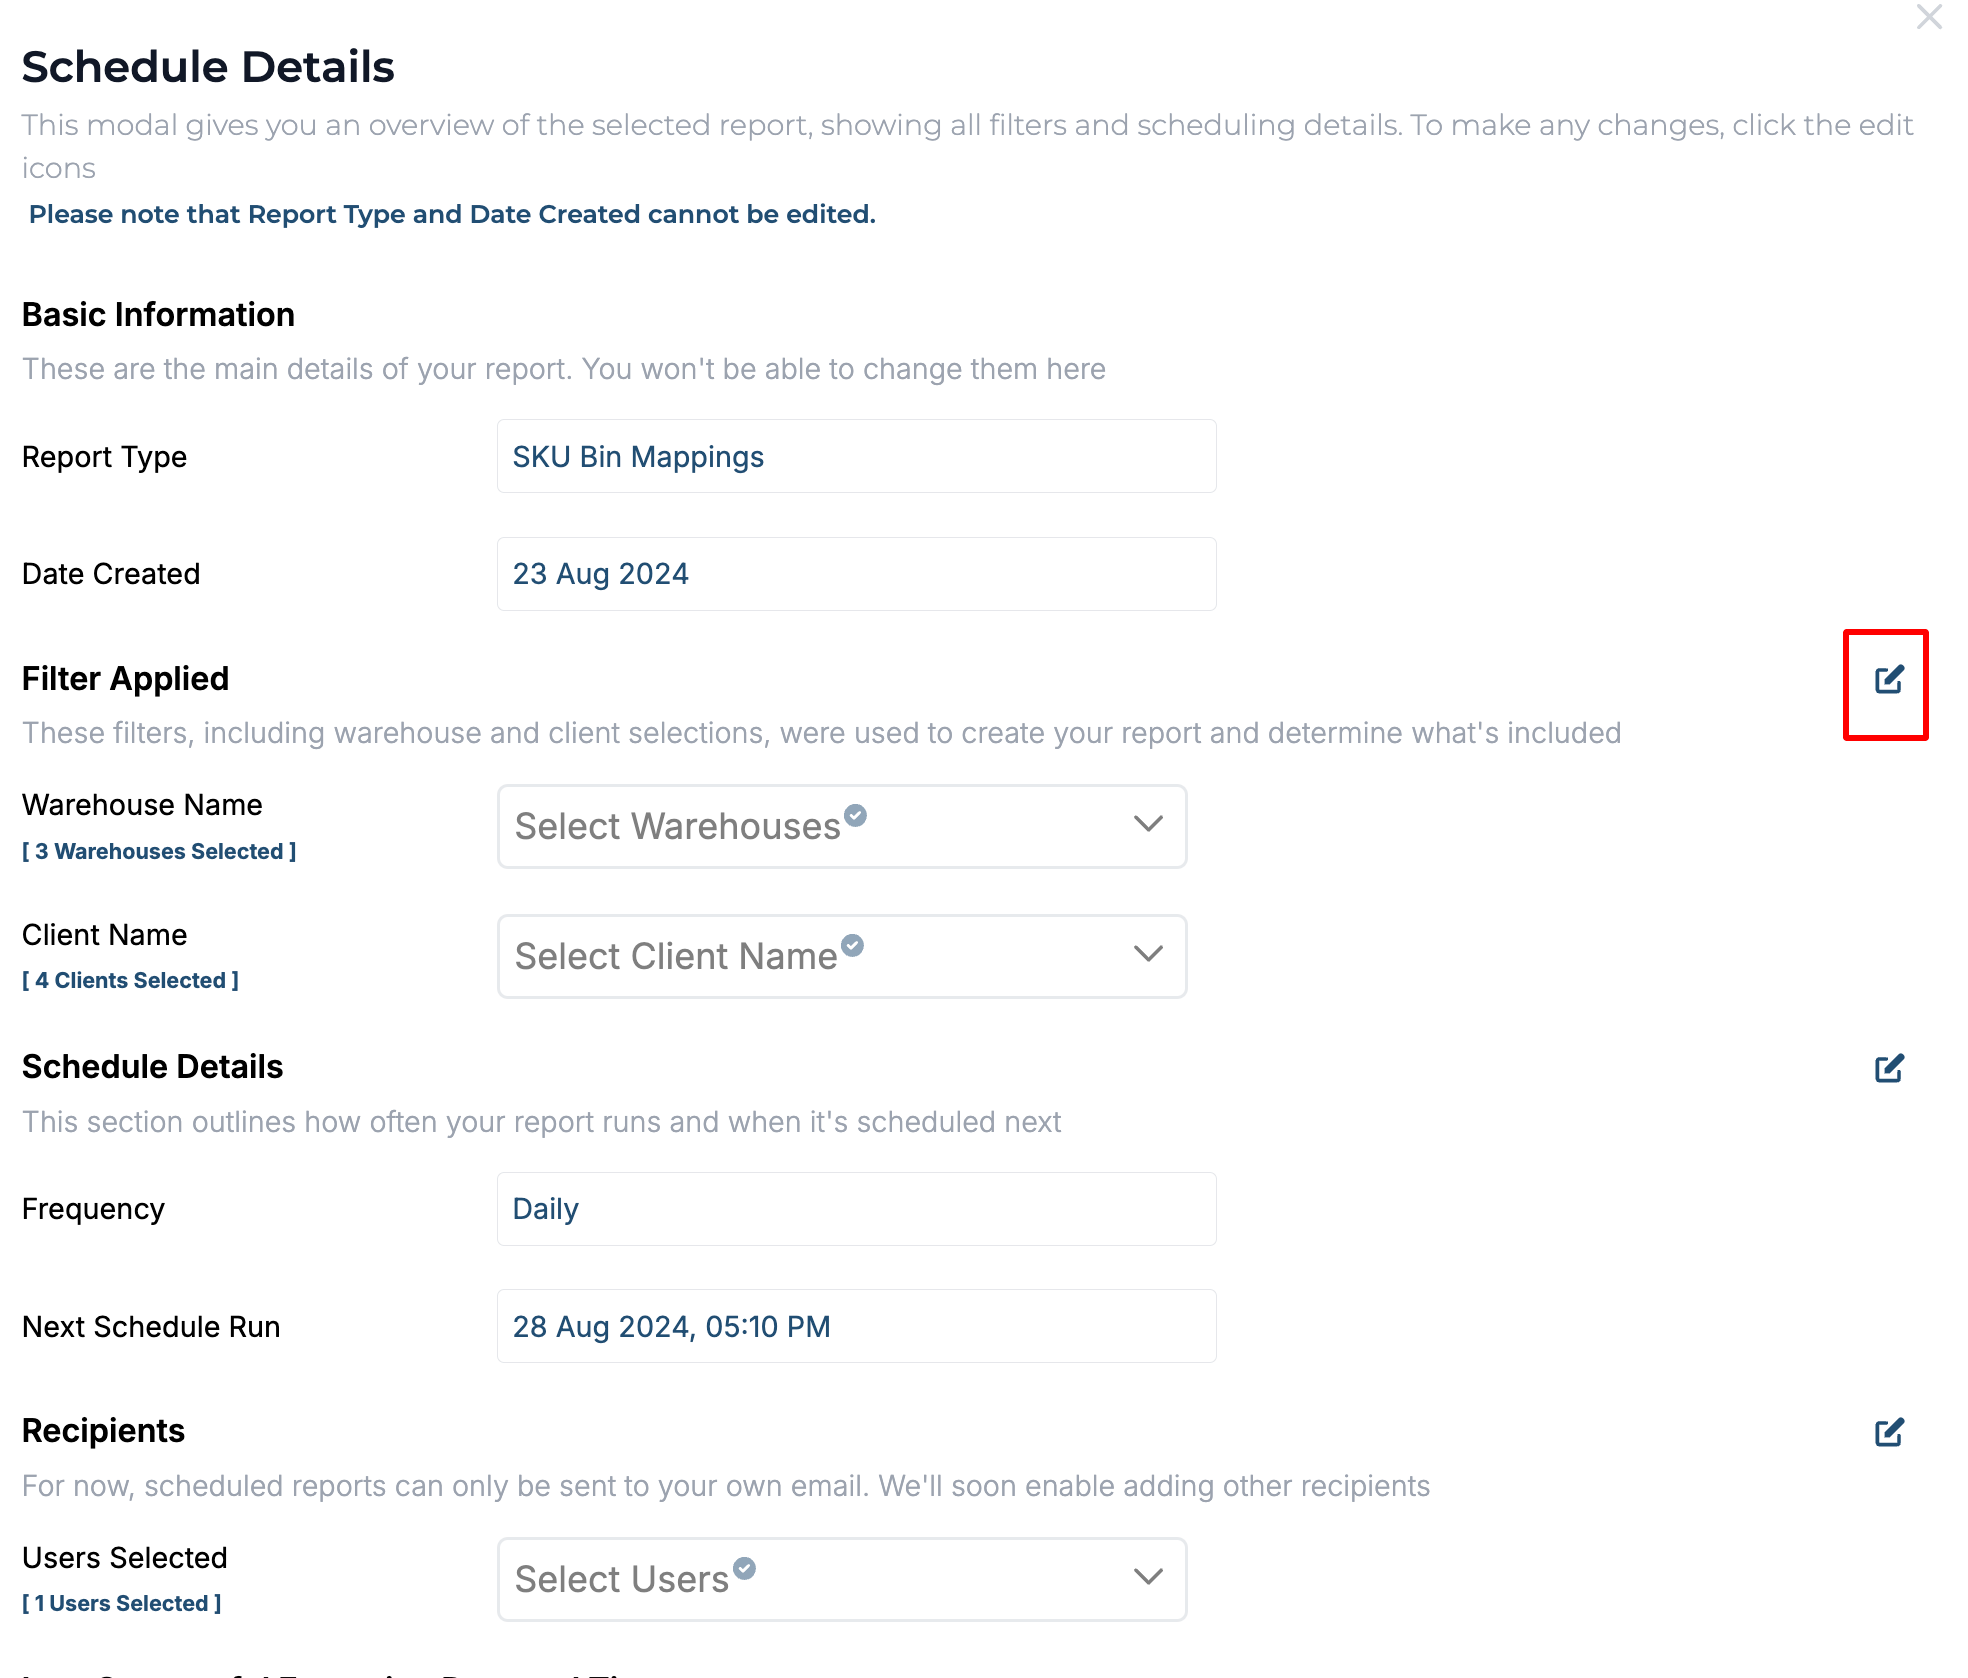
Task: Close the Schedule Details modal
Action: (1928, 17)
